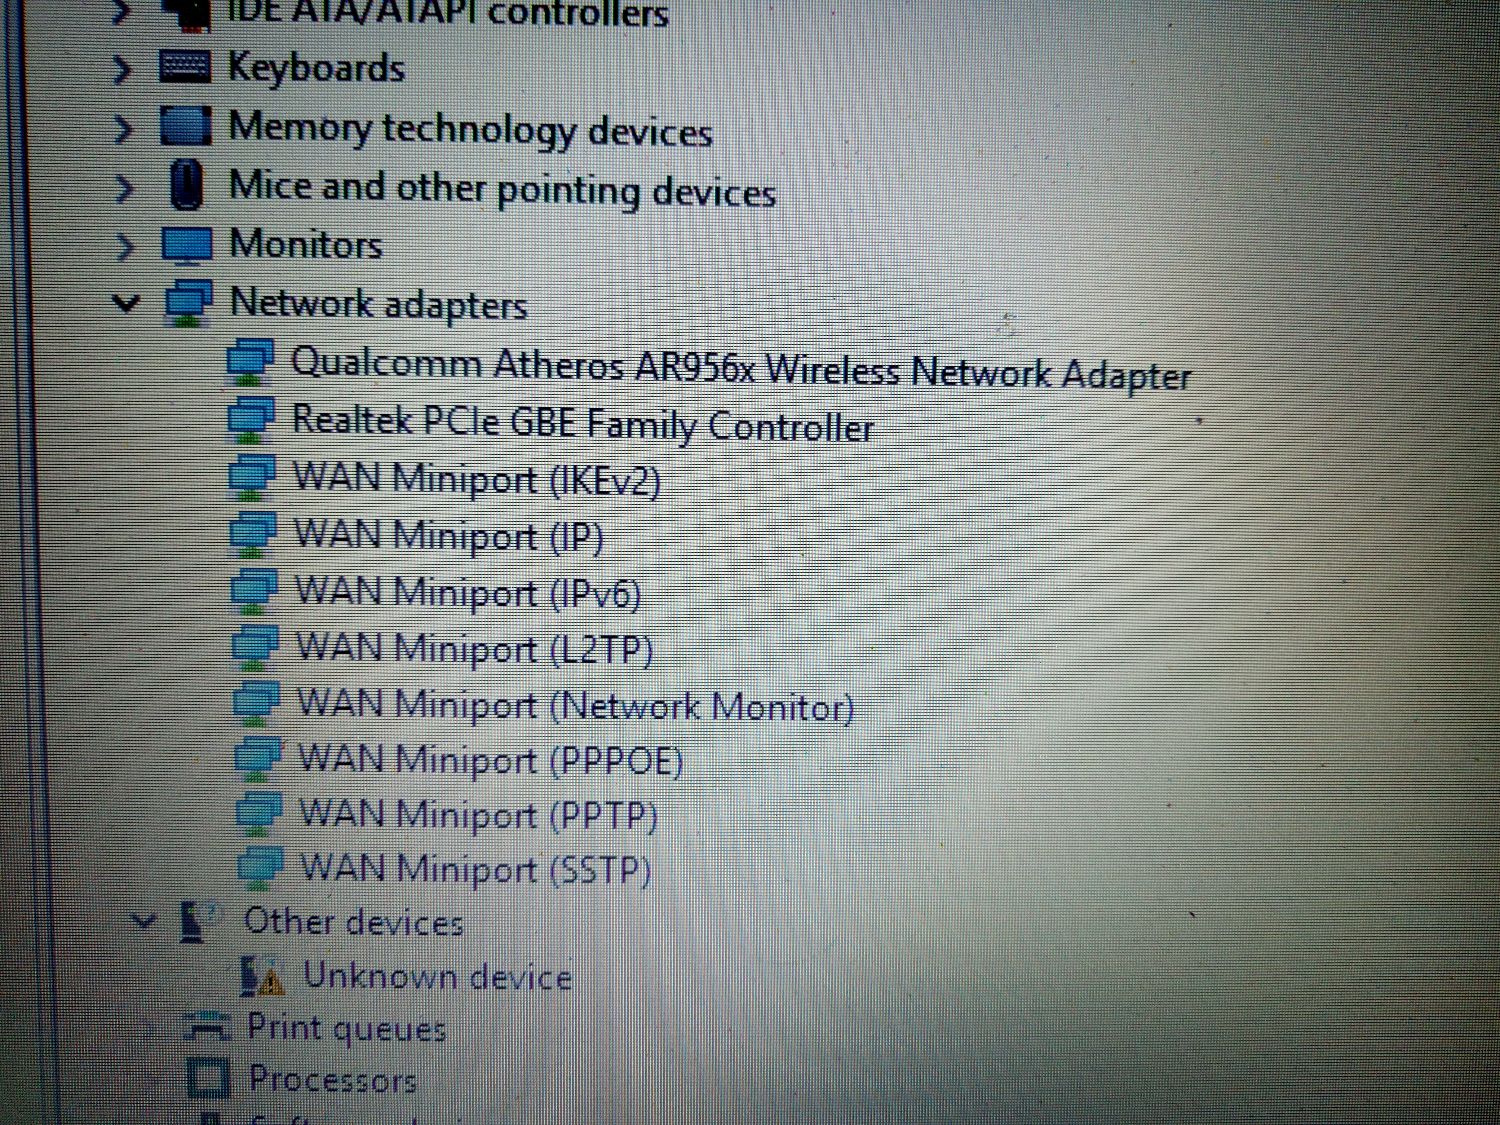Click the Unknown device warning icon
This screenshot has width=1500, height=1125.
point(263,975)
